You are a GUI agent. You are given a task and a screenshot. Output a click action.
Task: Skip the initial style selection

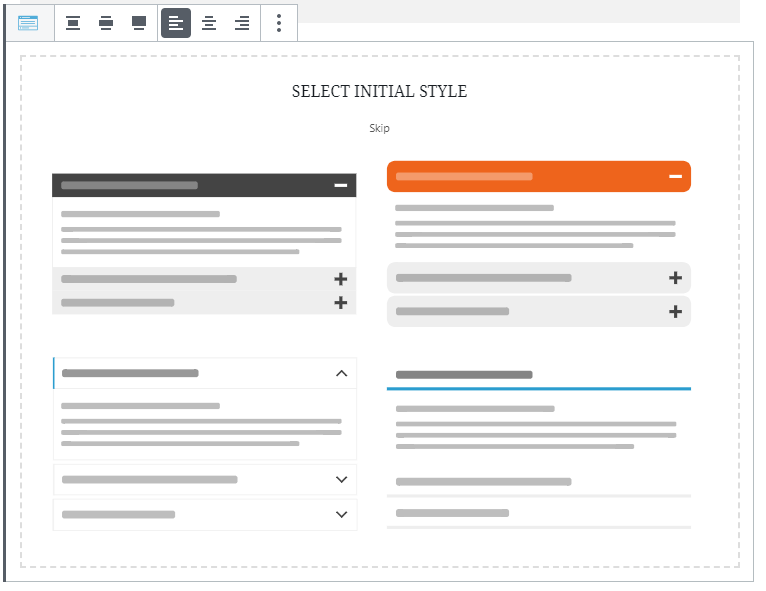[379, 128]
